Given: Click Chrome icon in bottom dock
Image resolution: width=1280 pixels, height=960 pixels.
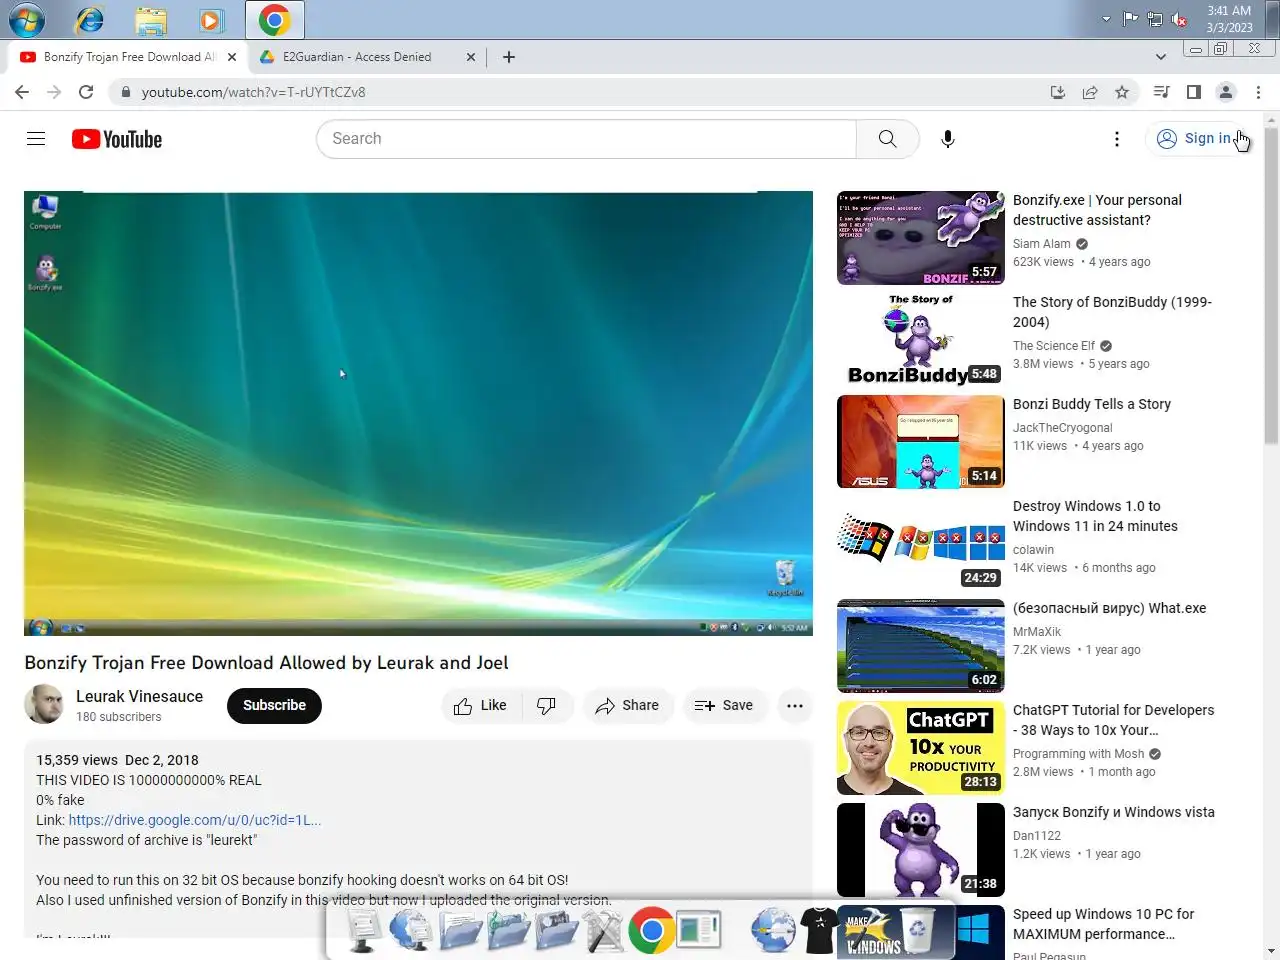Looking at the screenshot, I should point(651,931).
